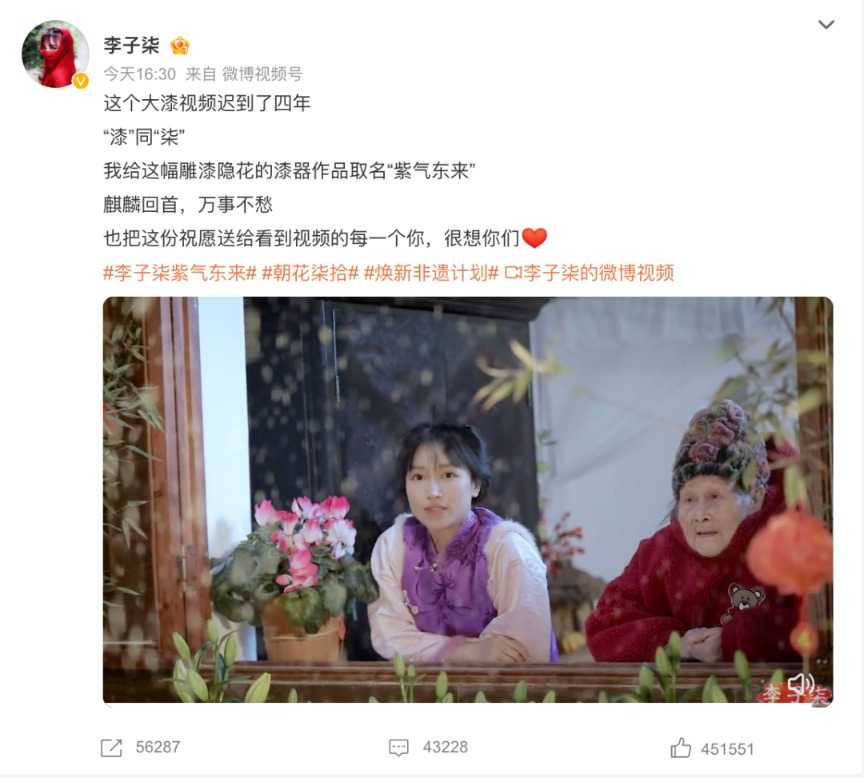Open 李子柒 profile avatar

[55, 54]
